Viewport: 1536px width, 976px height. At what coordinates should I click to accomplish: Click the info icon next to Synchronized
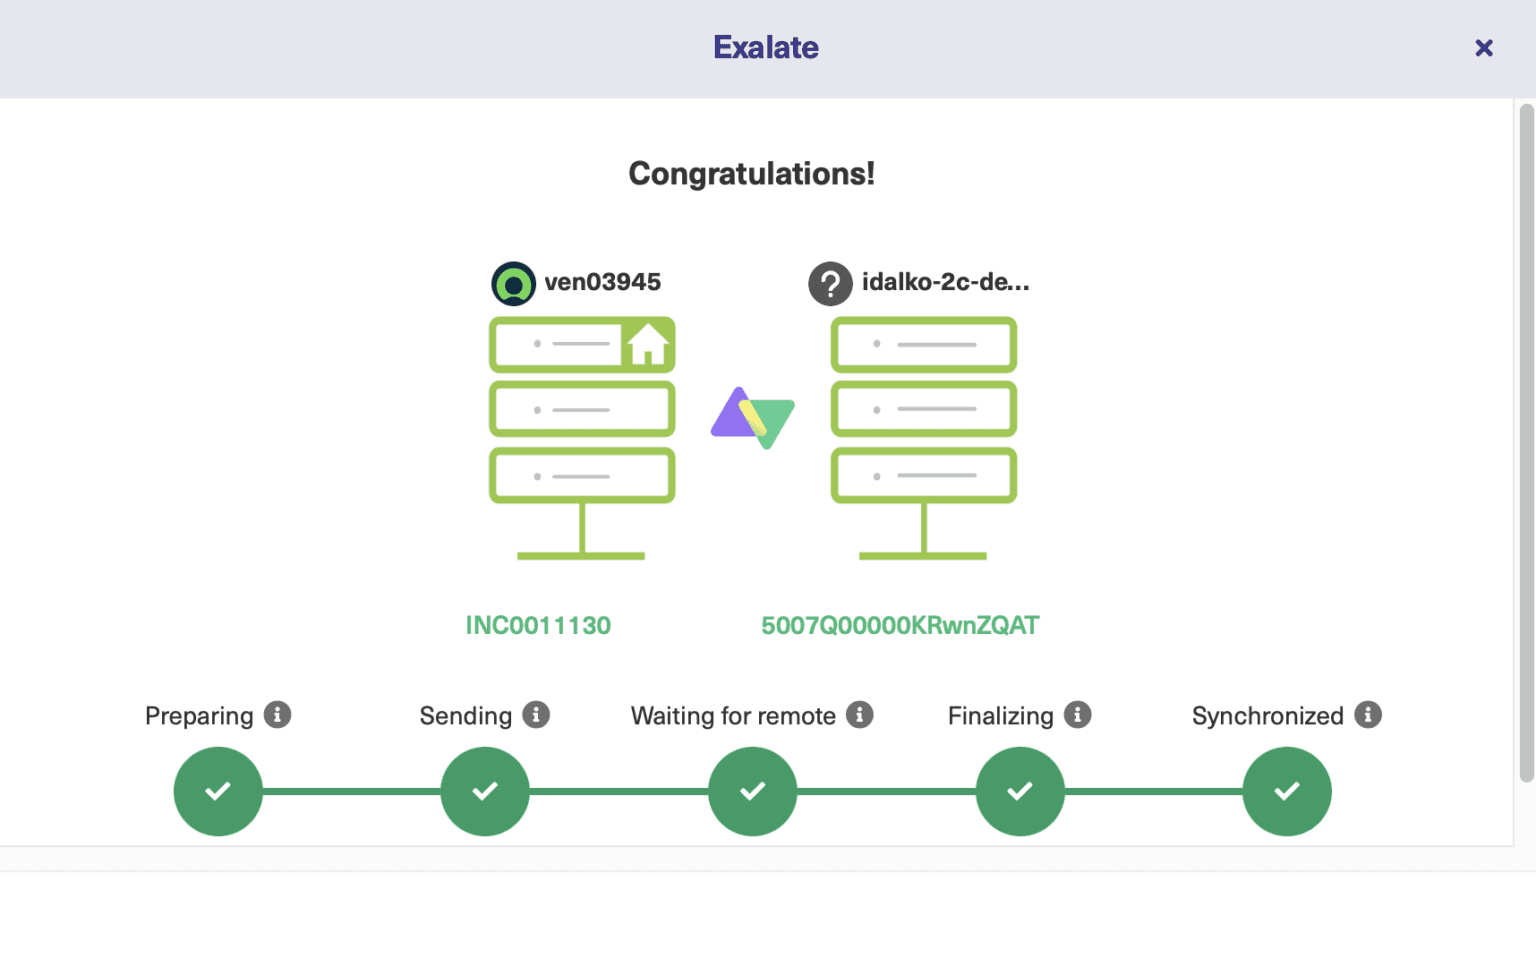[x=1369, y=714]
